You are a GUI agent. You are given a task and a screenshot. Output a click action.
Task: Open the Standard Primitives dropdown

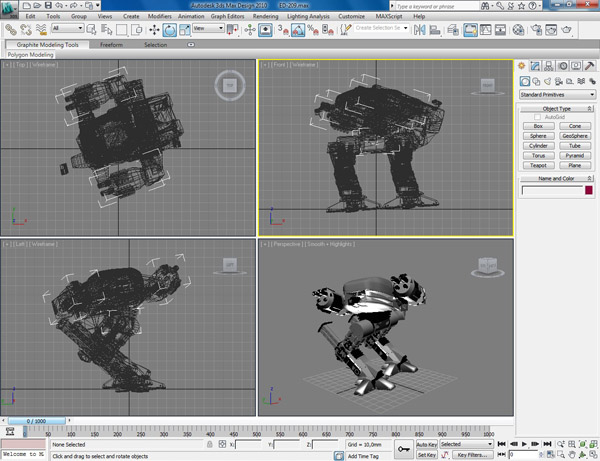click(557, 94)
